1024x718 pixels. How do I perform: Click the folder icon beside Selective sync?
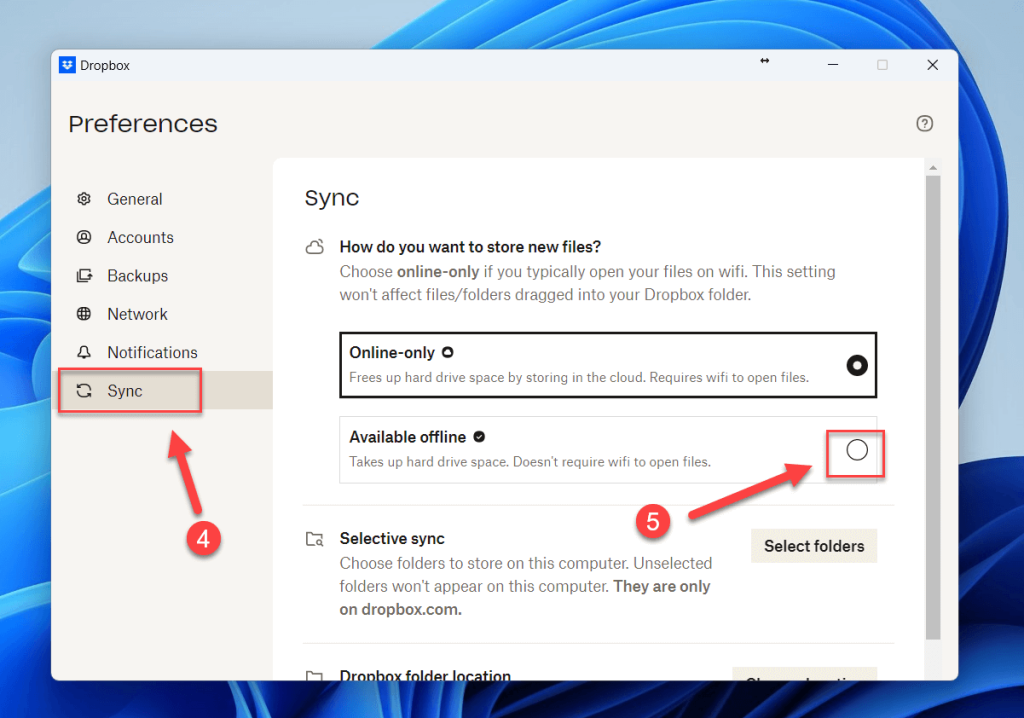[315, 539]
